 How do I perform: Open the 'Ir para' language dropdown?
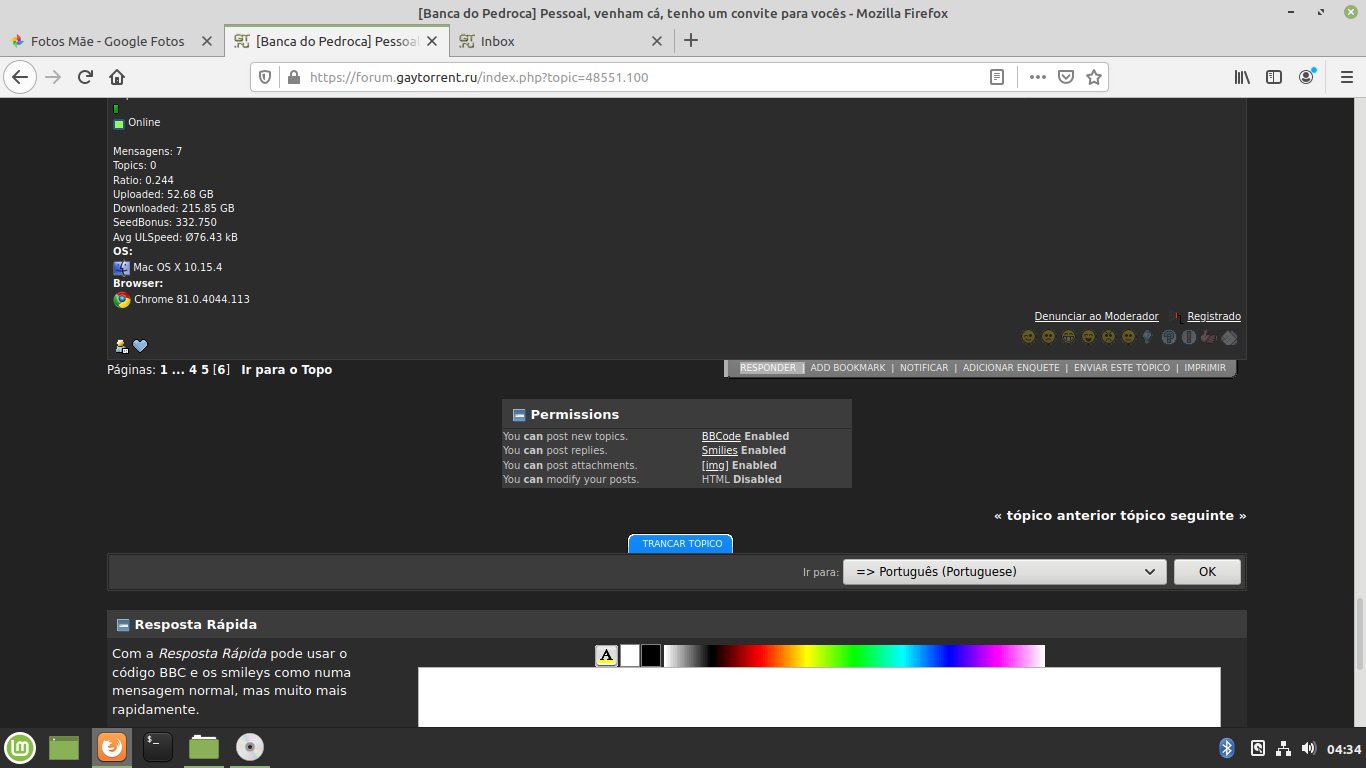click(1003, 571)
